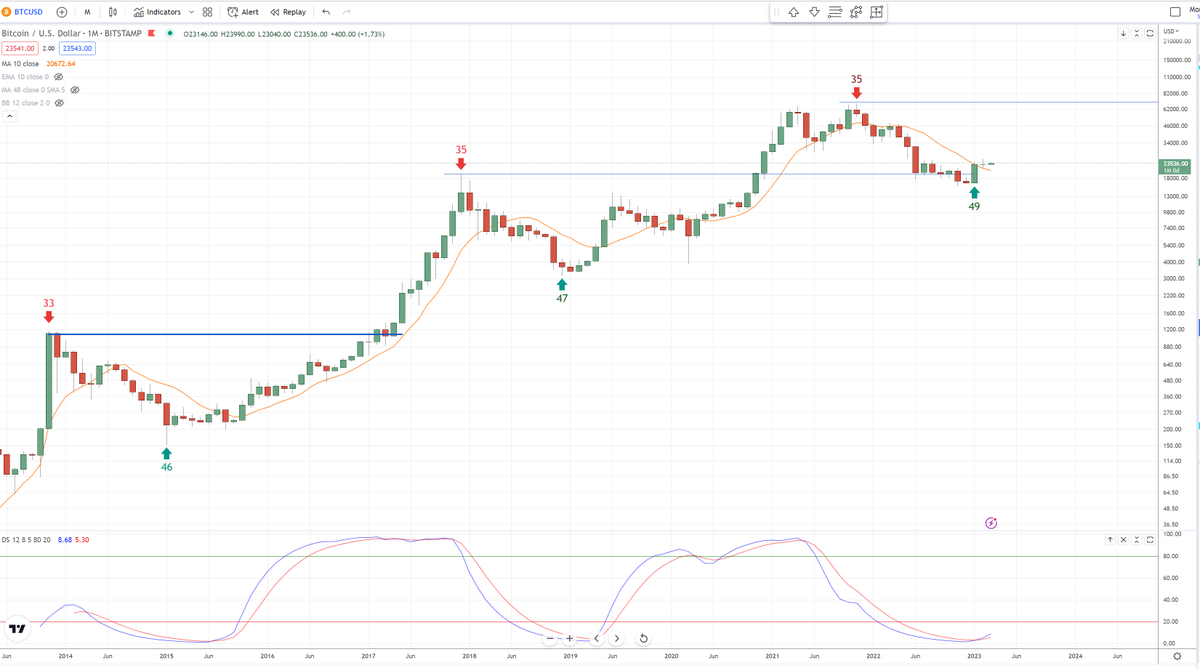Select the green up arrow labeled 47
Screen dimensions: 1200x668
[561, 285]
